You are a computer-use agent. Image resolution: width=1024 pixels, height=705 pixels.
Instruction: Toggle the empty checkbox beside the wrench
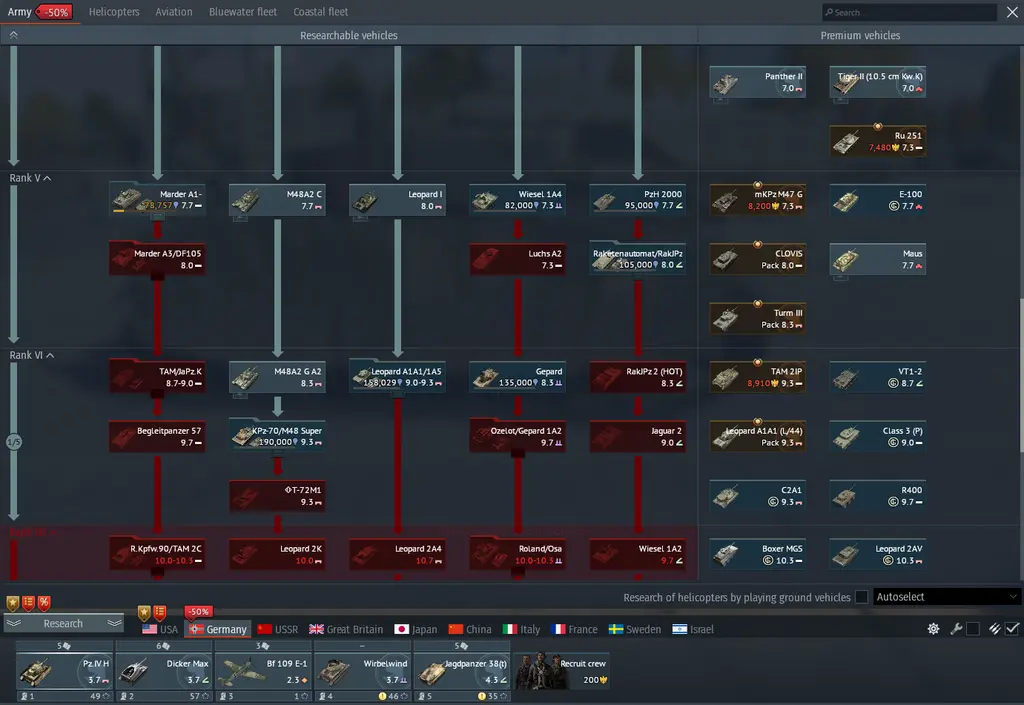[x=973, y=629]
